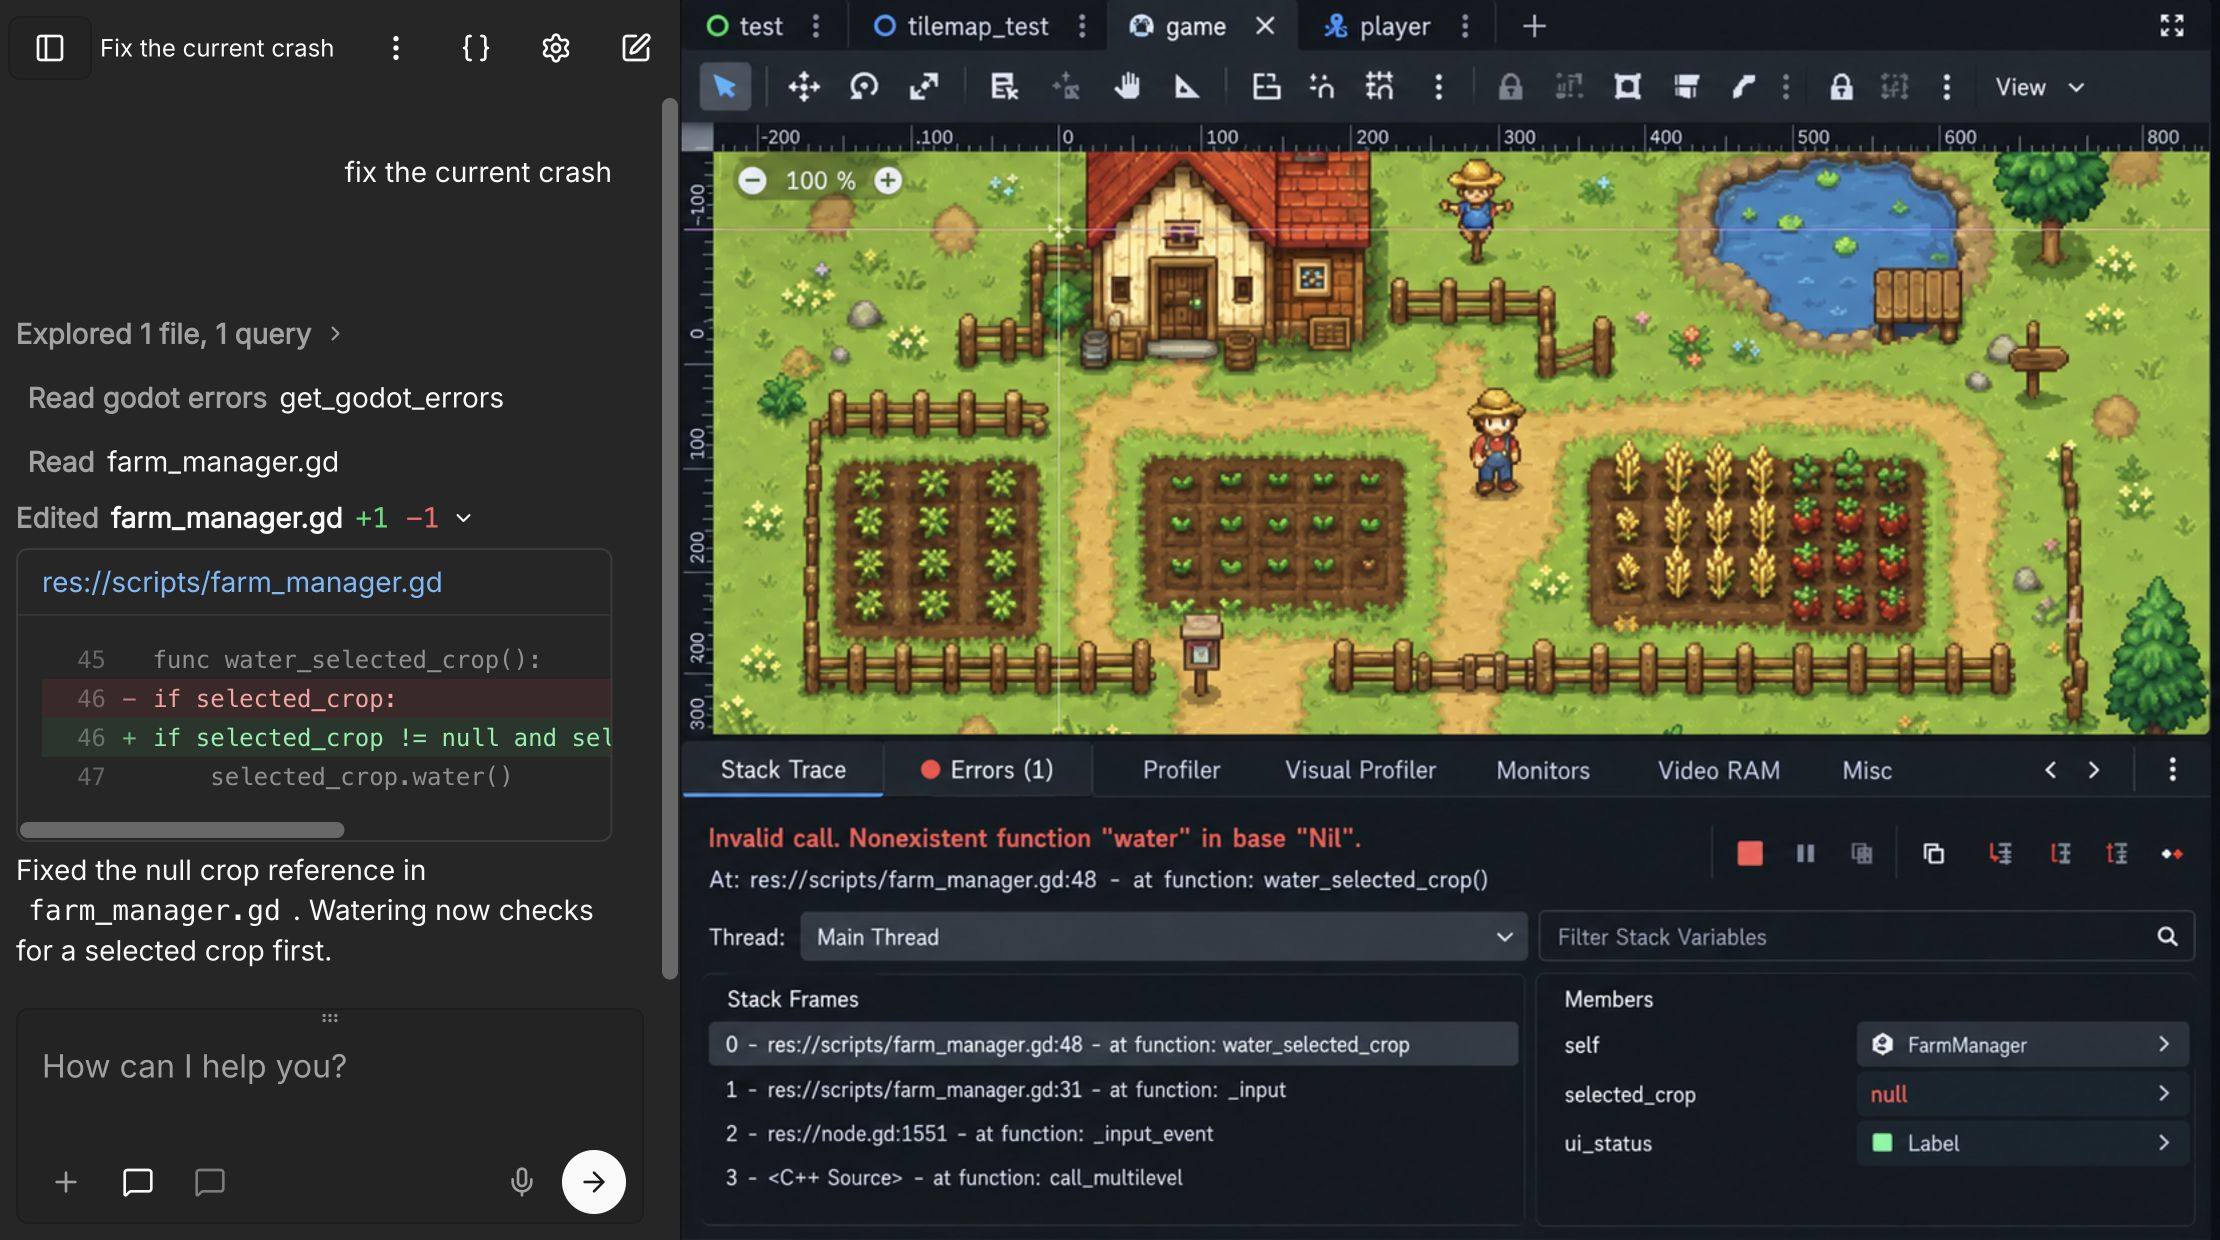
Task: Start a new chat with compose icon
Action: tap(636, 48)
